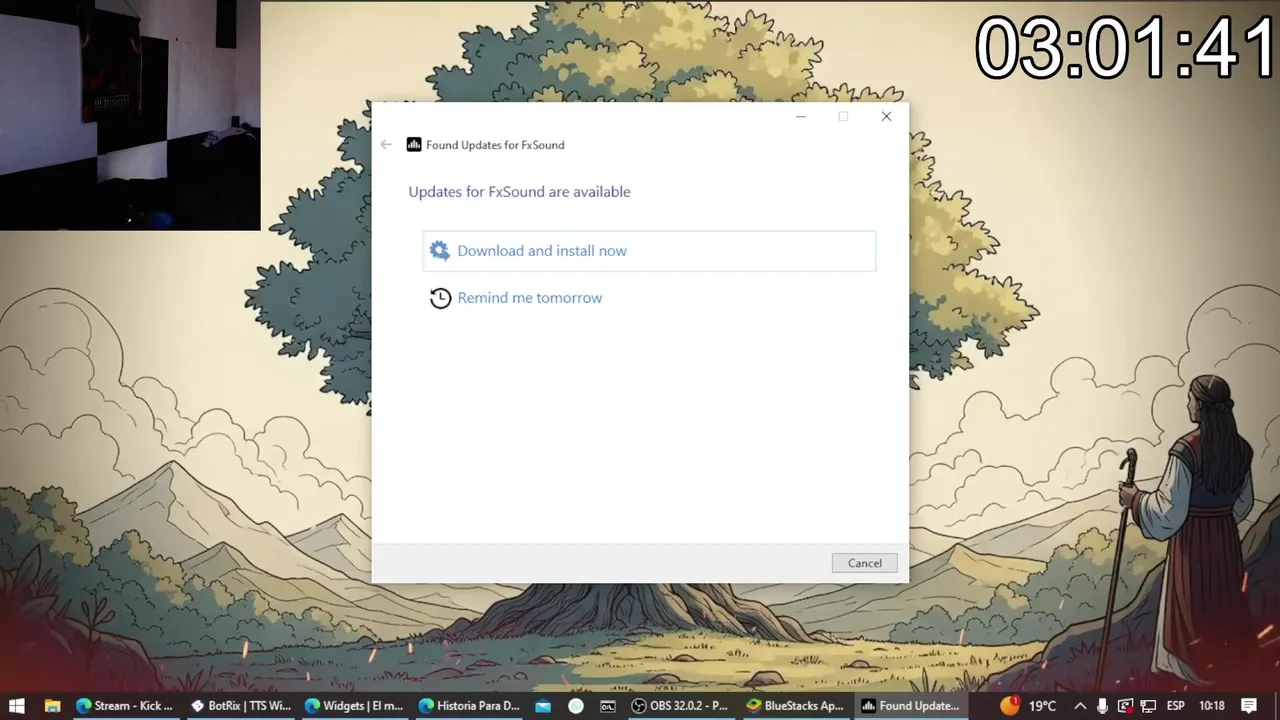The width and height of the screenshot is (1280, 720).
Task: Show hidden system tray icons
Action: click(1080, 706)
